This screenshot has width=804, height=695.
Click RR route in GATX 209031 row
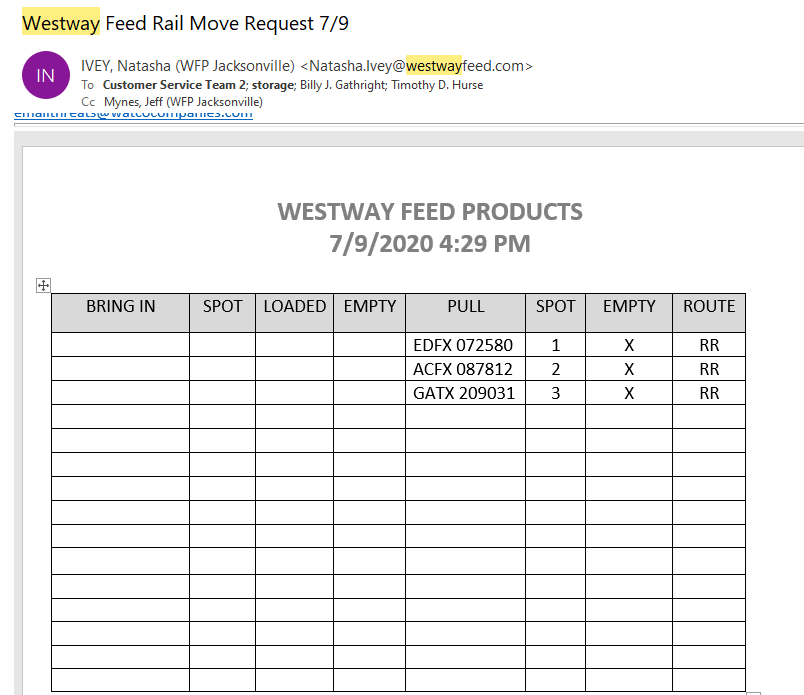pos(709,393)
